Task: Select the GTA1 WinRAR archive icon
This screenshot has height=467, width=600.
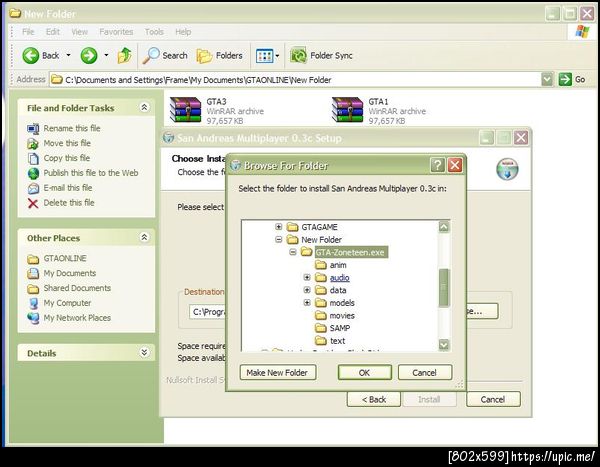Action: 347,110
